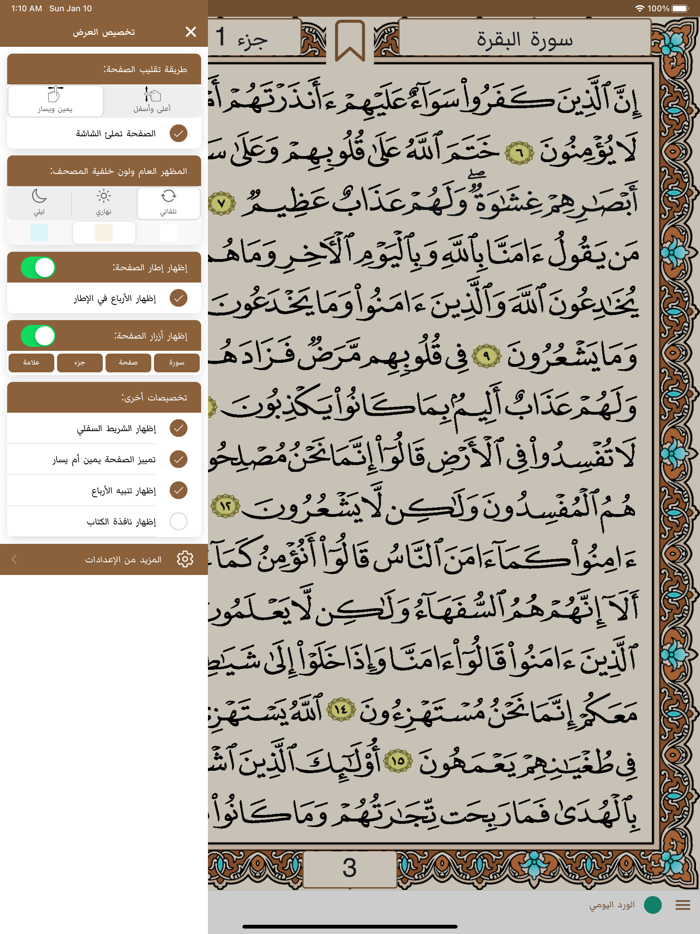
Task: Tap ayah marker ٧ in the text
Action: pyautogui.click(x=222, y=203)
